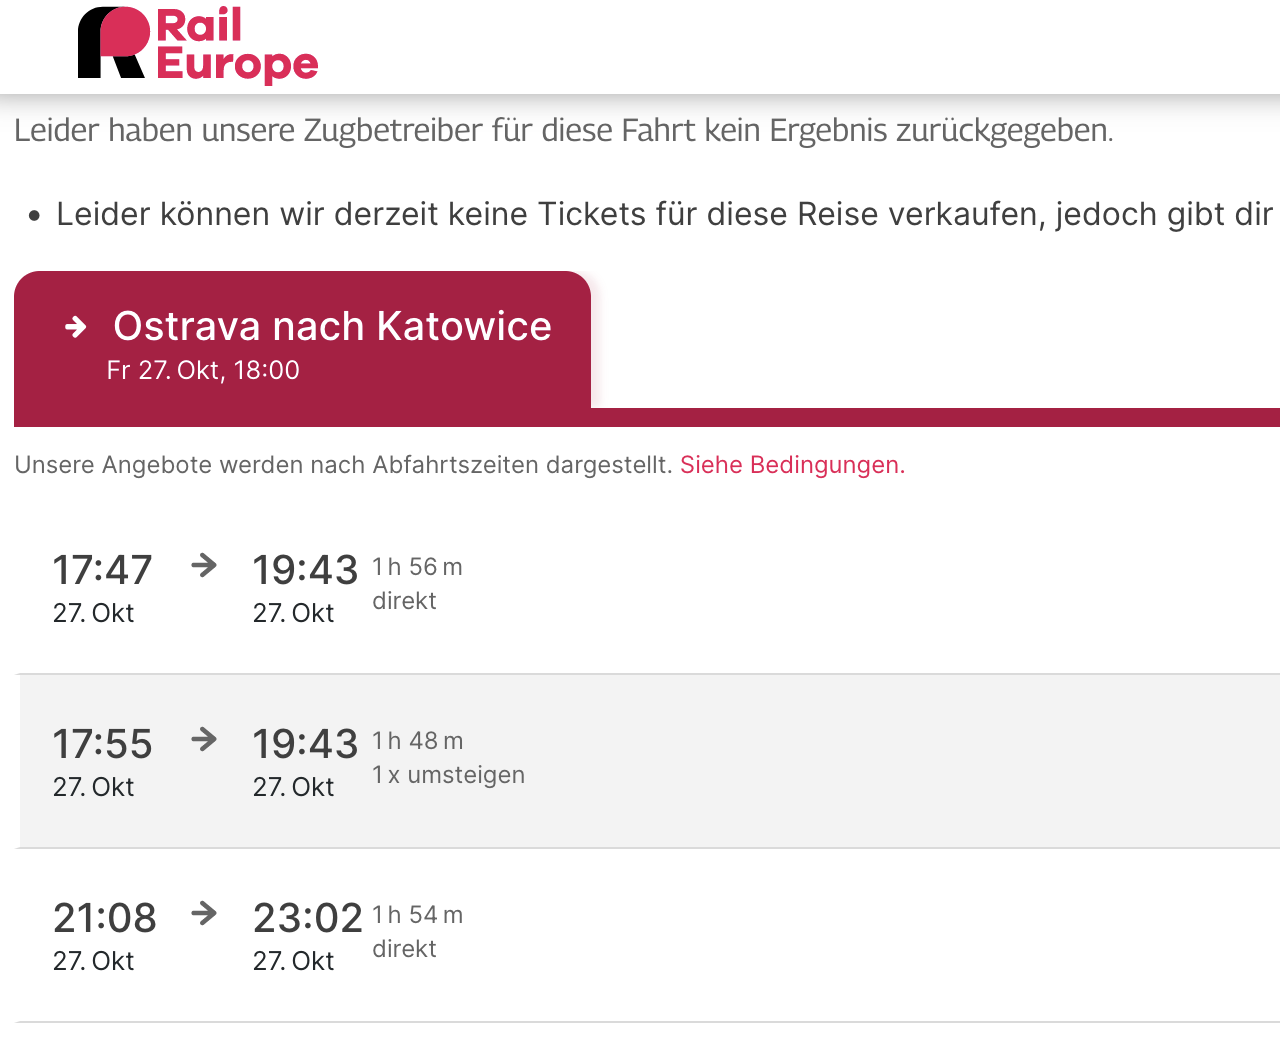
Task: Click "direkt" label of the 21:08 connection
Action: (x=404, y=949)
